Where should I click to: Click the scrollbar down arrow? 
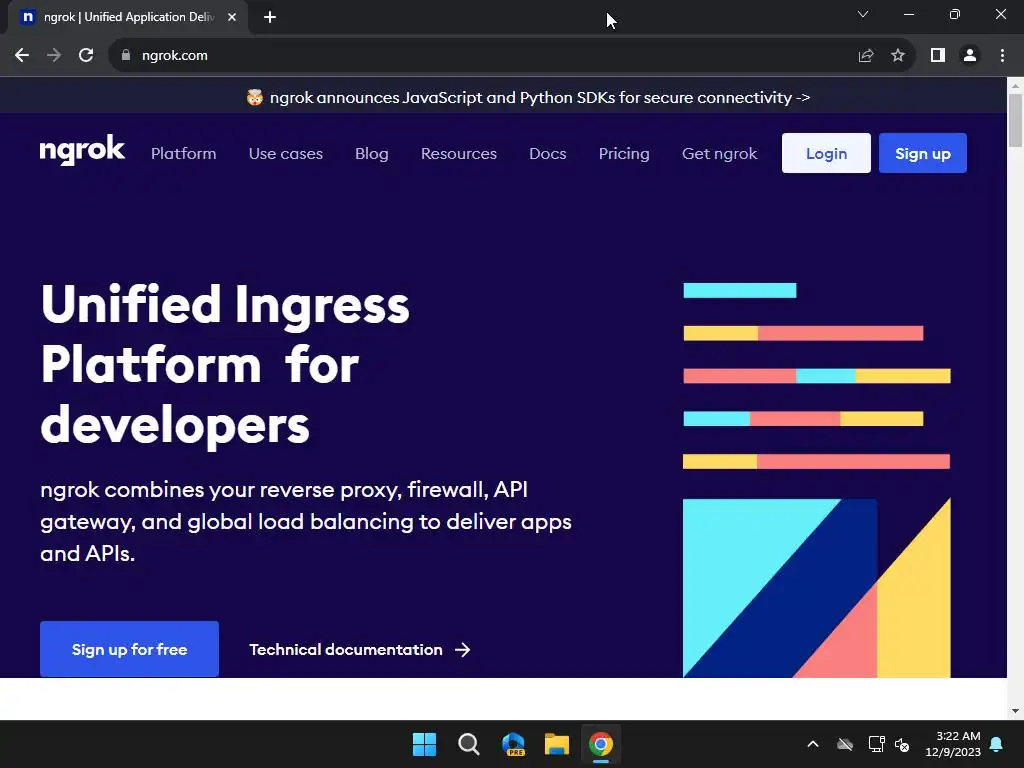click(1015, 711)
